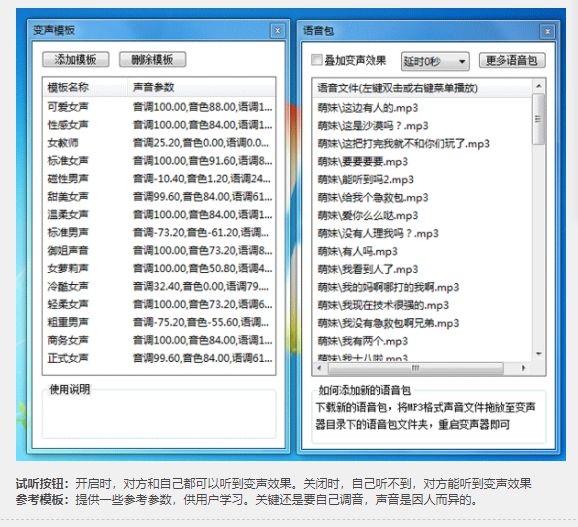Close the 语音包 window

coord(547,31)
